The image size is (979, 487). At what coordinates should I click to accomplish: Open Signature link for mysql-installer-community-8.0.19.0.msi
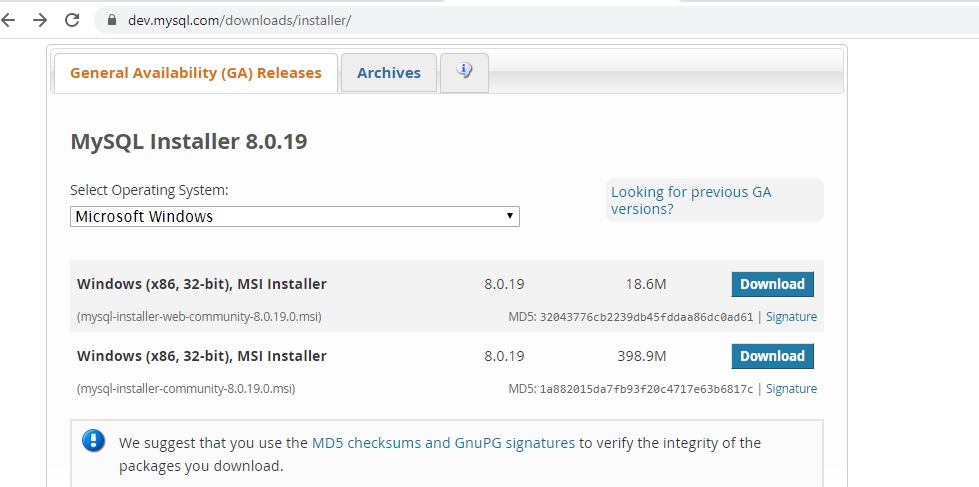pos(791,388)
